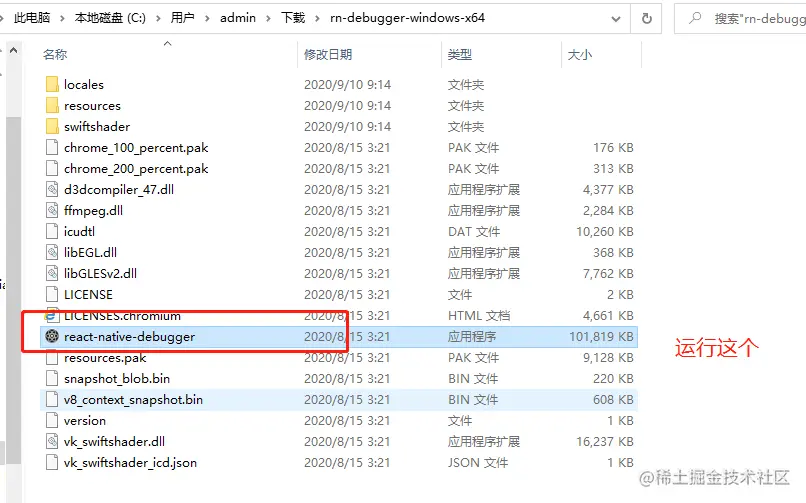Screen dimensions: 806x503
Task: Click the swiftshader folder icon
Action: point(52,126)
